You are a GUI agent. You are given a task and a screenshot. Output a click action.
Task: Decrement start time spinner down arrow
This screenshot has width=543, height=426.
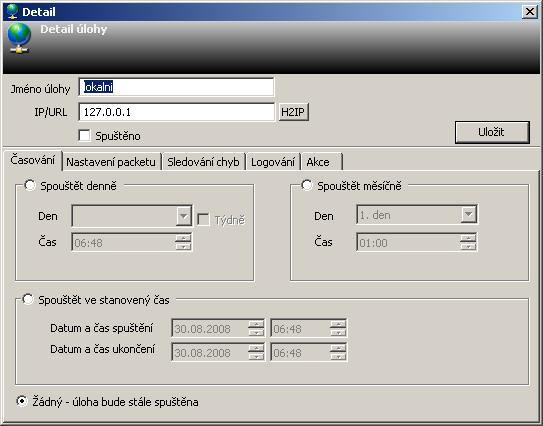(338, 332)
